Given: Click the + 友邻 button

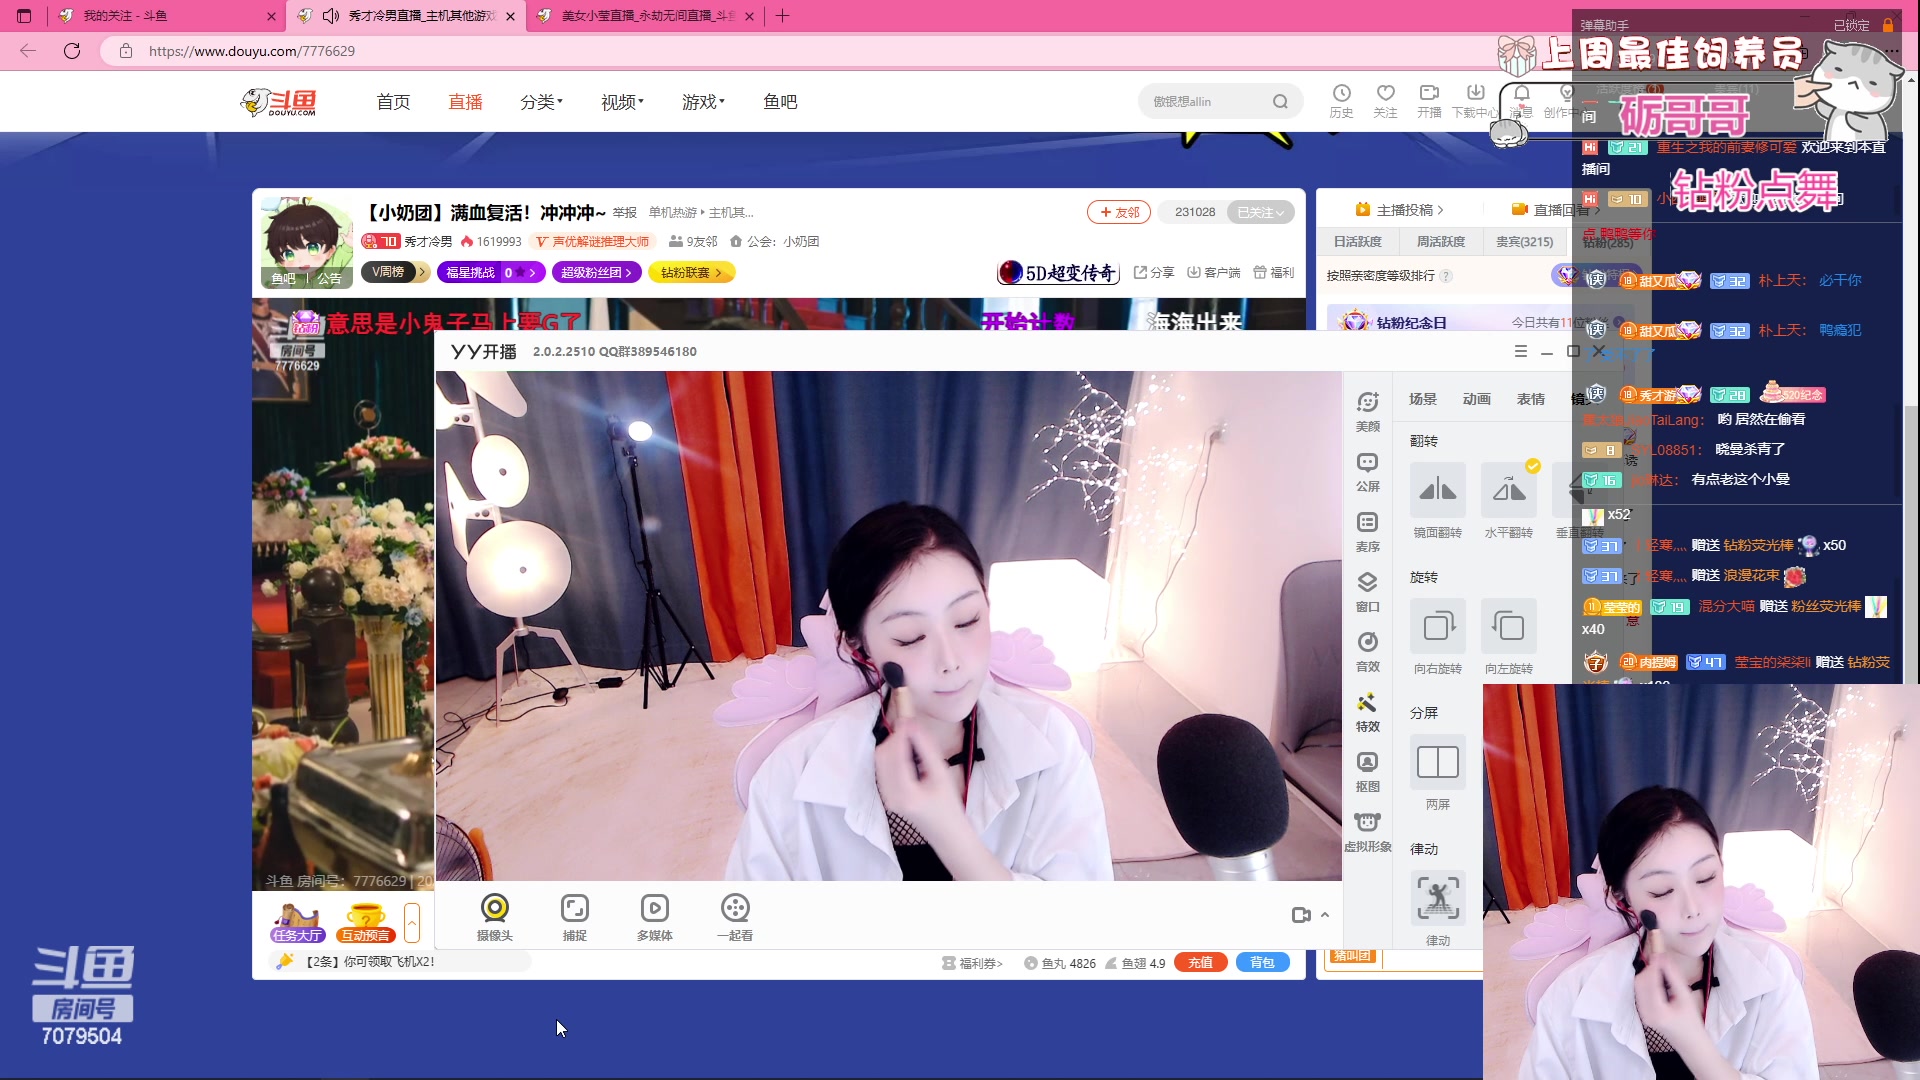Looking at the screenshot, I should [x=1119, y=212].
